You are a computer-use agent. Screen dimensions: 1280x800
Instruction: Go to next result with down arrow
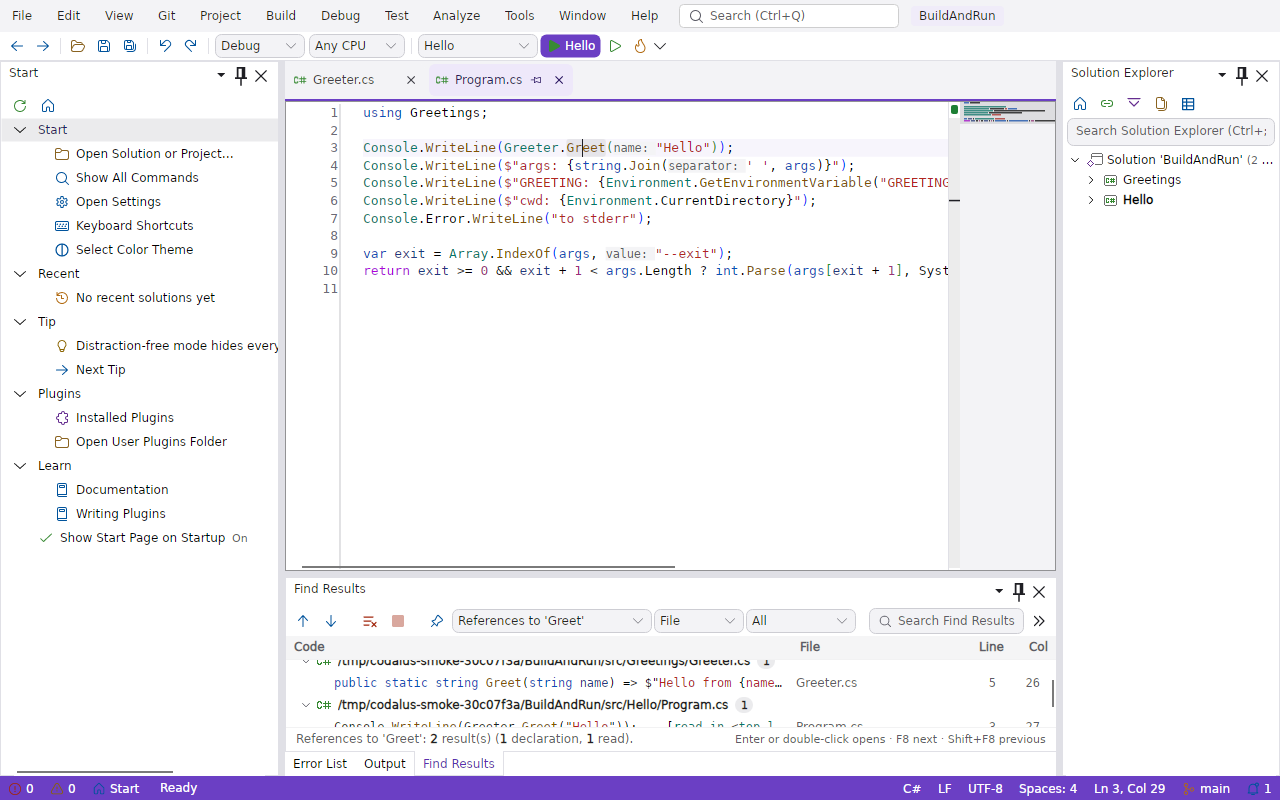click(x=331, y=621)
